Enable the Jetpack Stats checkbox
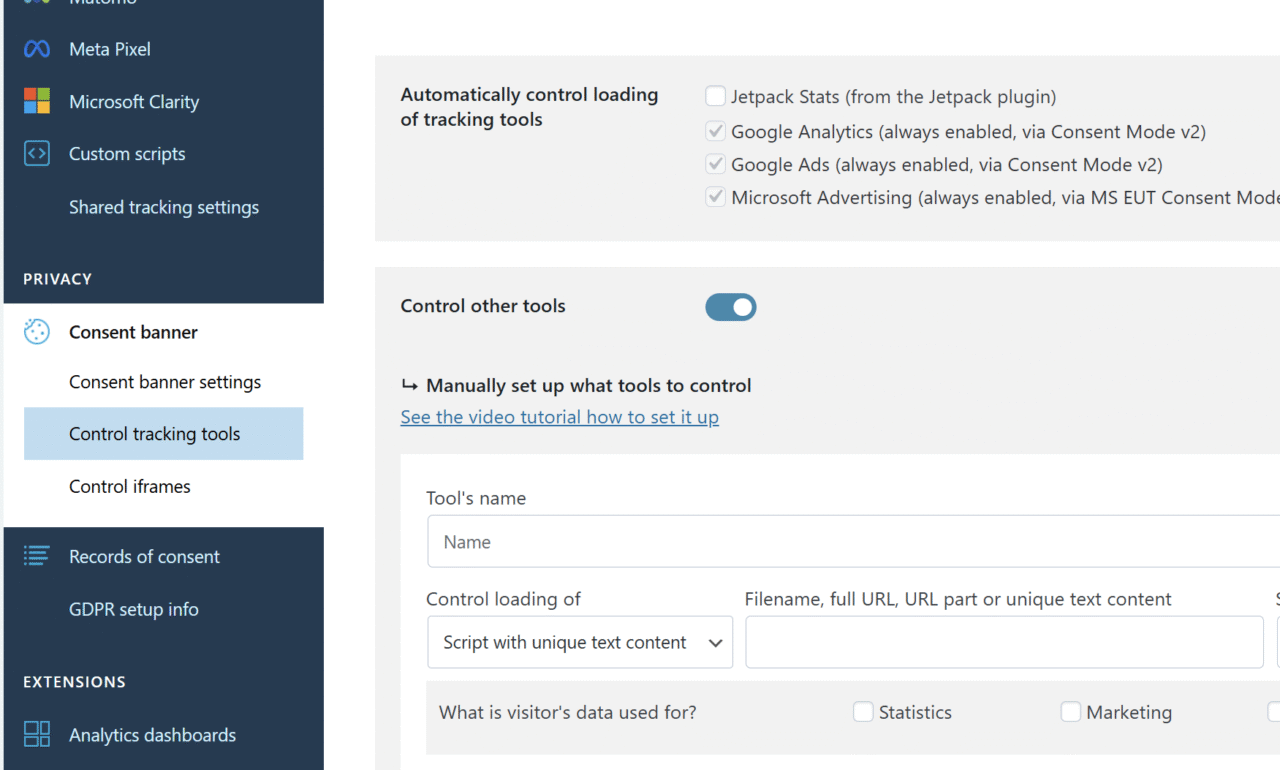The width and height of the screenshot is (1280, 770). (715, 97)
